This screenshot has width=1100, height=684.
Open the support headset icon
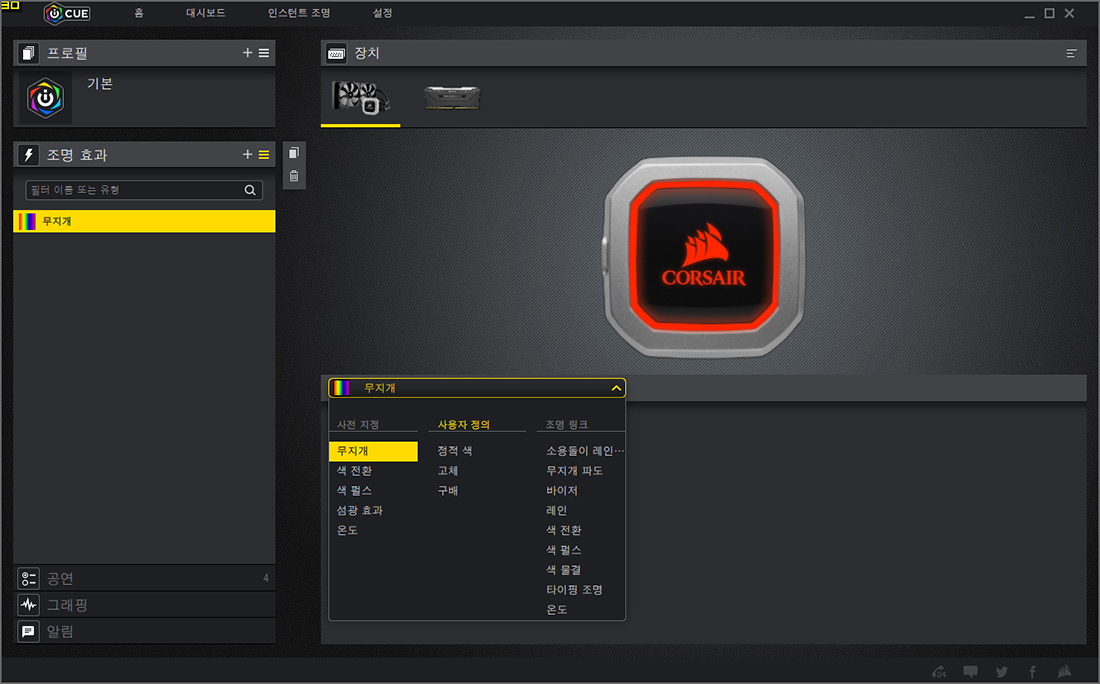939,671
